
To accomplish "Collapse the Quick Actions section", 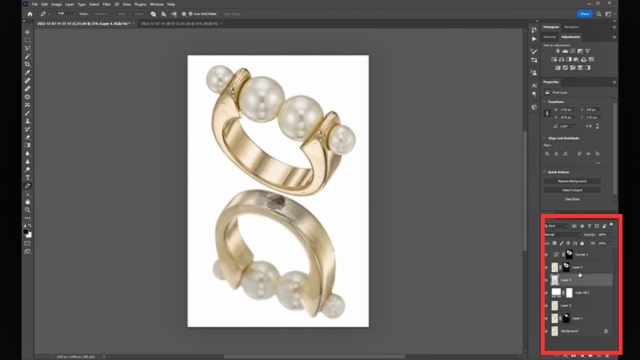I will 544,172.
